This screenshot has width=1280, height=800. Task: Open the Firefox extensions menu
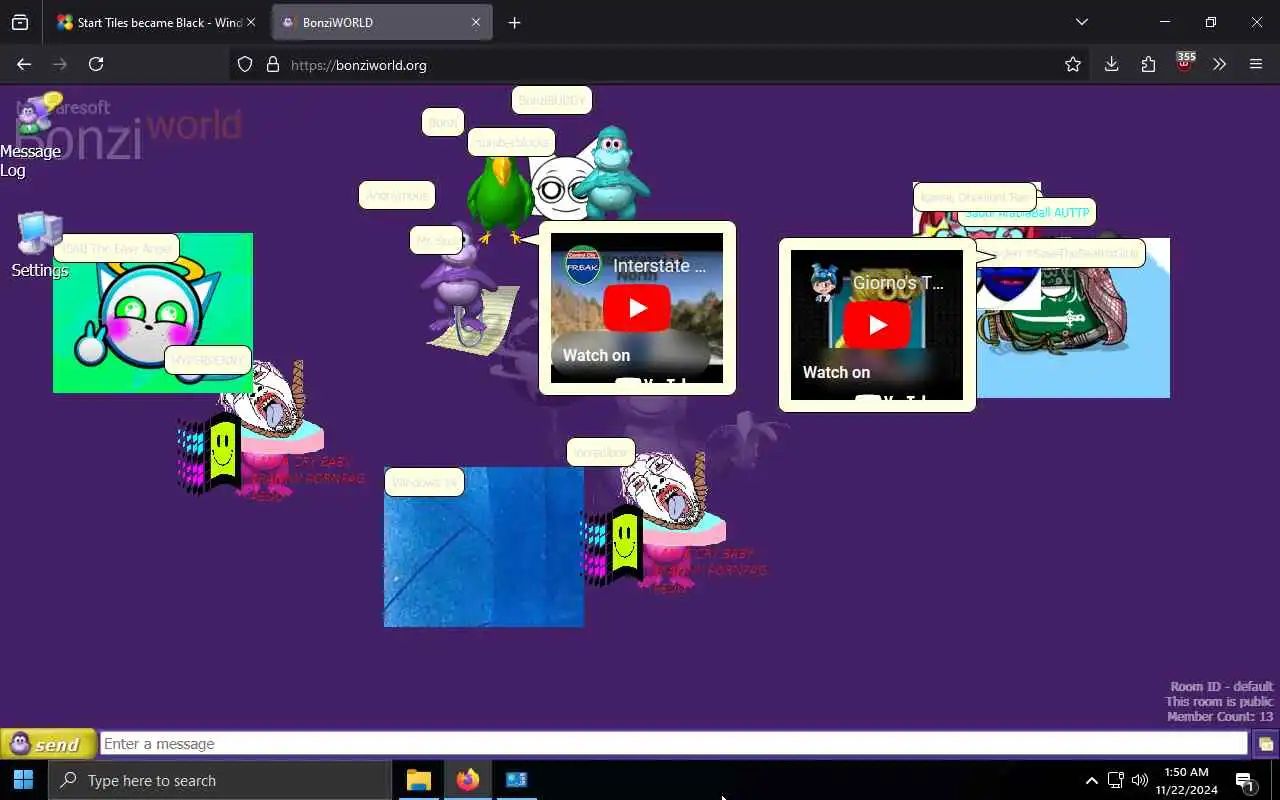pos(1148,64)
